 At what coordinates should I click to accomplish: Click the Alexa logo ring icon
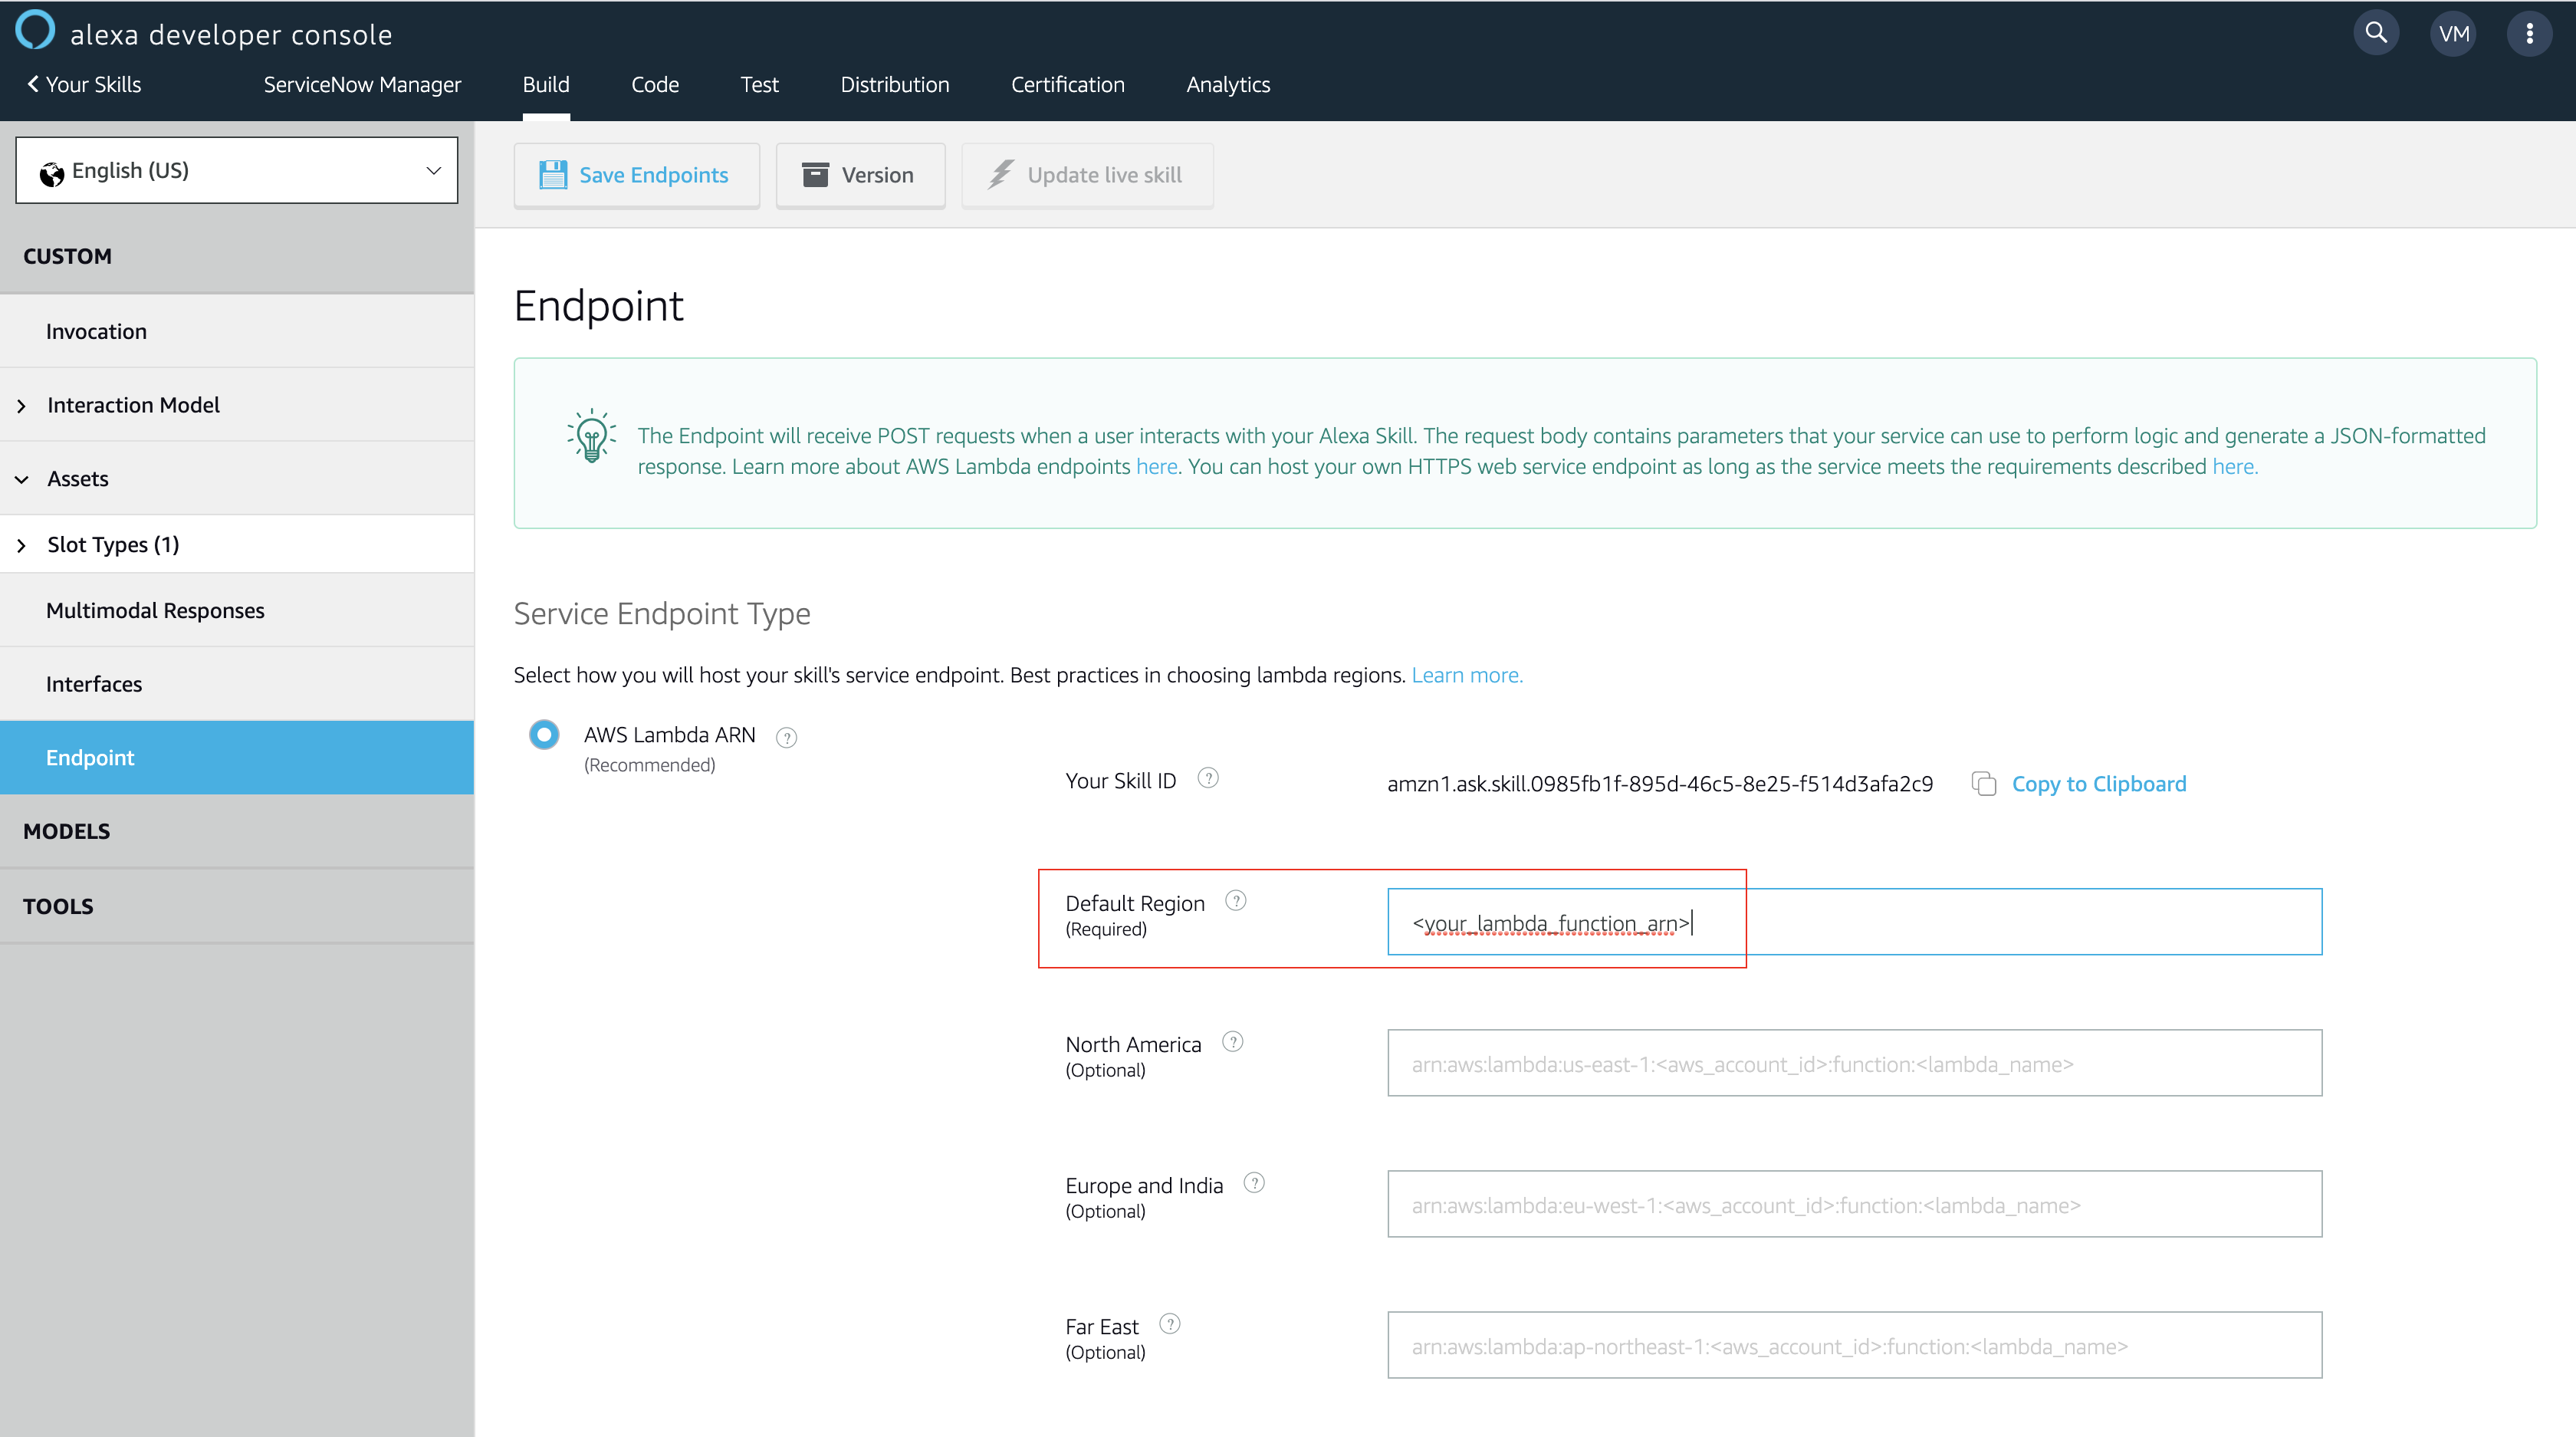click(x=36, y=29)
